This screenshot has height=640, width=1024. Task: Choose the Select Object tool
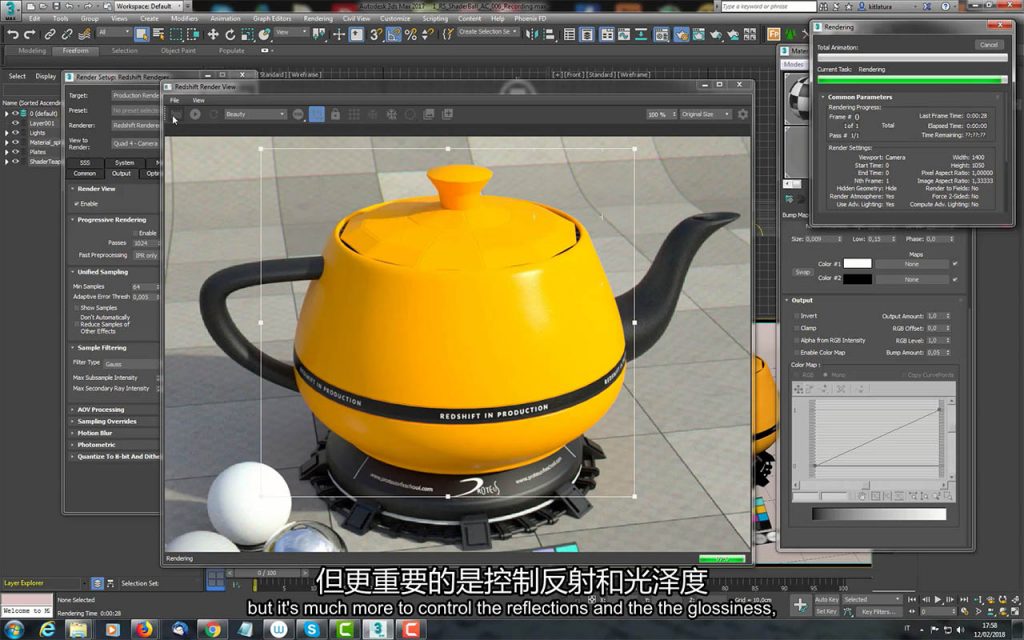pyautogui.click(x=142, y=34)
